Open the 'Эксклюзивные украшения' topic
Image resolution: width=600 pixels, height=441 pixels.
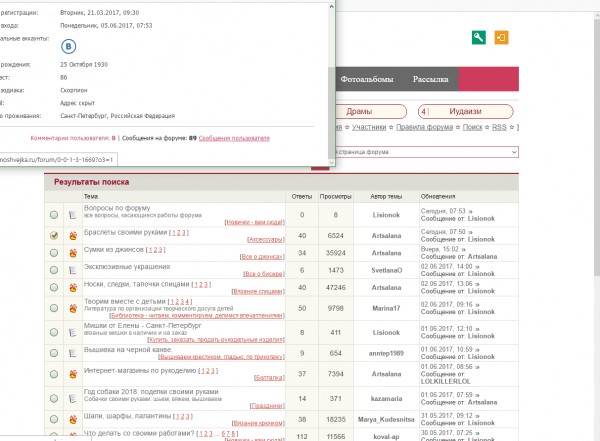pos(127,267)
